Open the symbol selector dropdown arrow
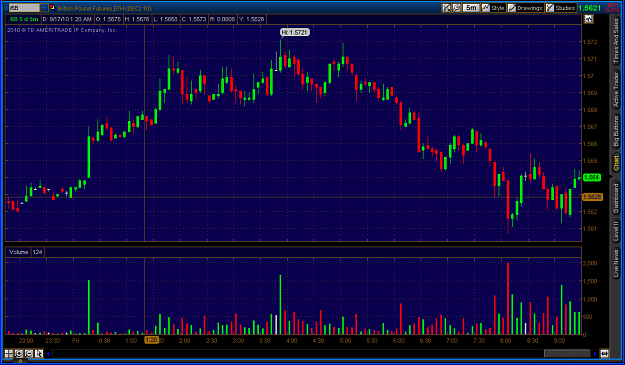The height and width of the screenshot is (365, 625). 44,8
